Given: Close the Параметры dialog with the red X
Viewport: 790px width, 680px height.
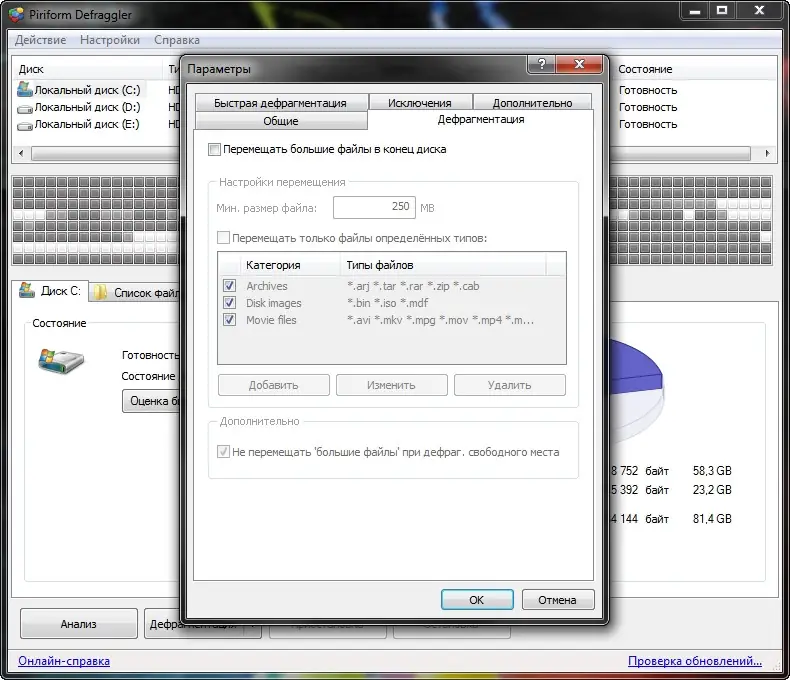Looking at the screenshot, I should coord(579,64).
